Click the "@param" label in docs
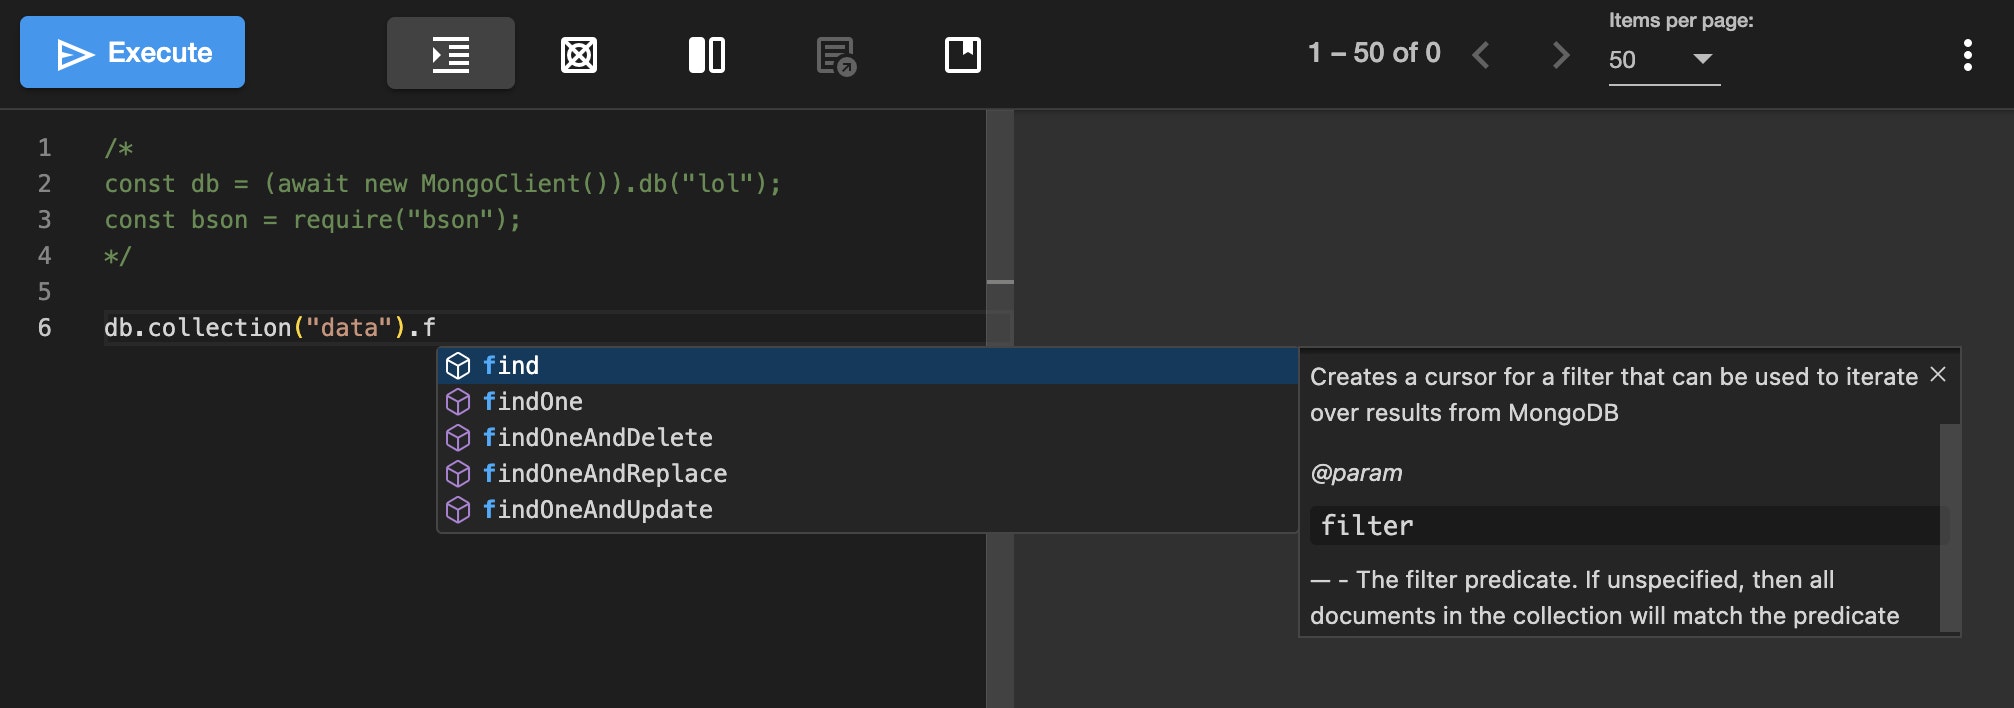Screen dimensions: 2014x708 point(1356,473)
